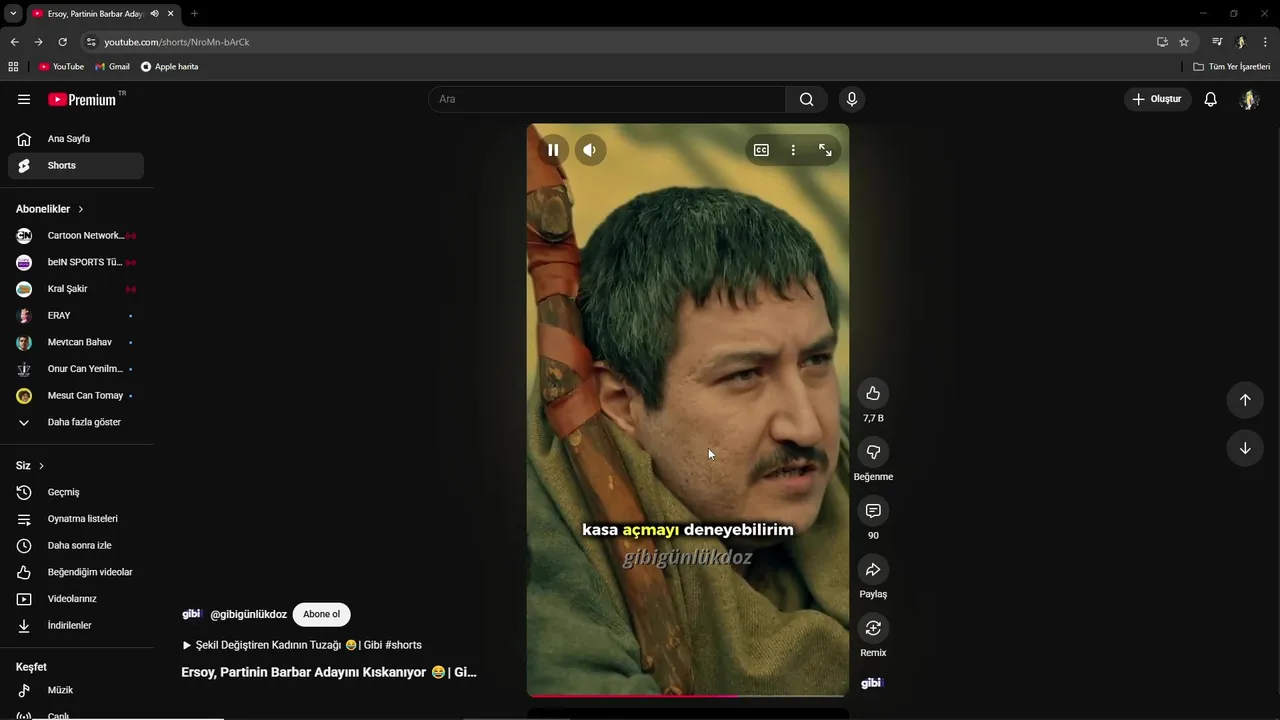Open Oynatma listeleri playlists

point(76,519)
